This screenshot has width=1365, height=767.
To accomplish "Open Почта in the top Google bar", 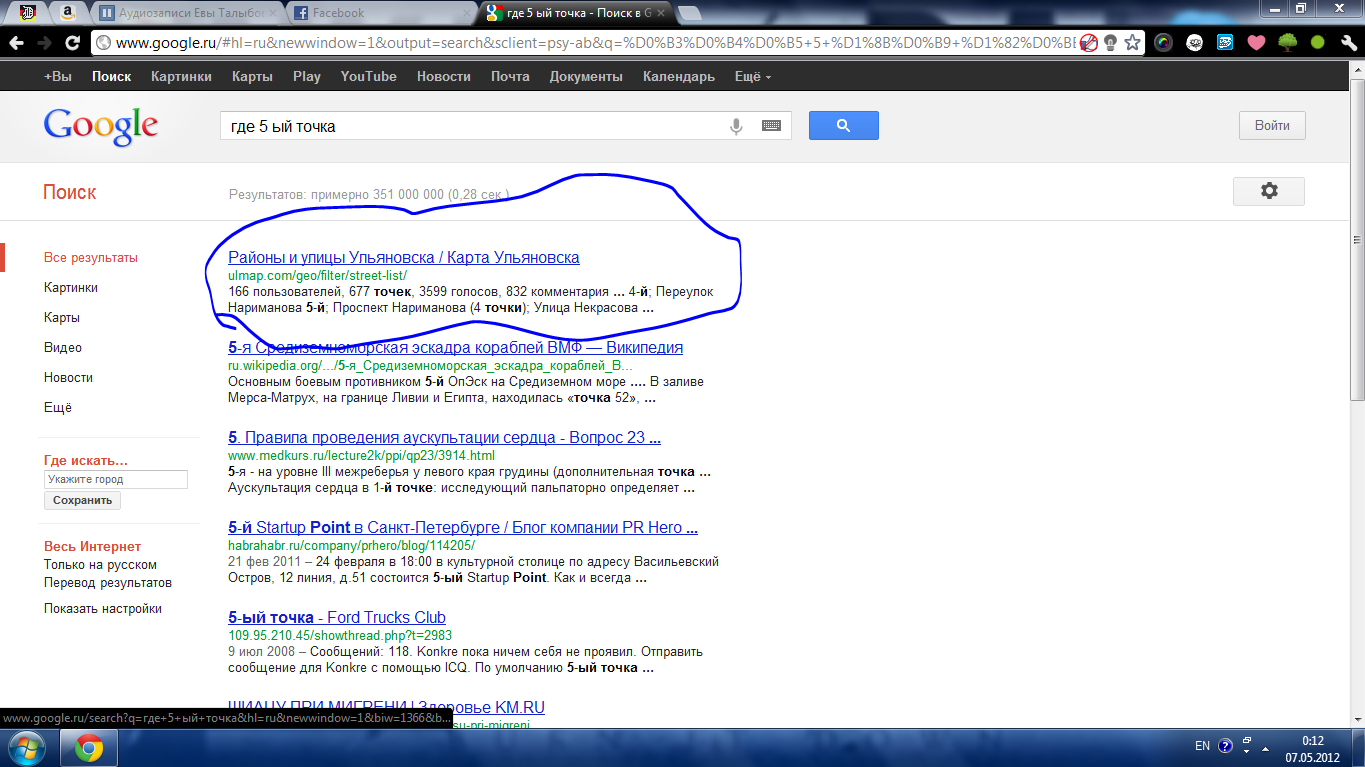I will 510,76.
